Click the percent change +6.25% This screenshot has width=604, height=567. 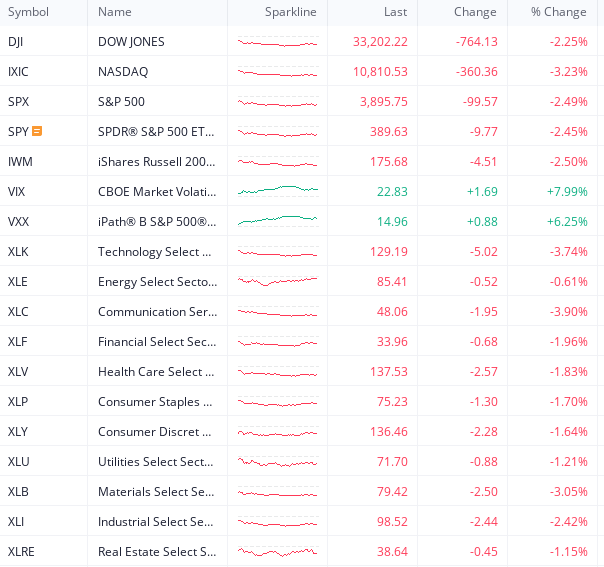click(567, 221)
